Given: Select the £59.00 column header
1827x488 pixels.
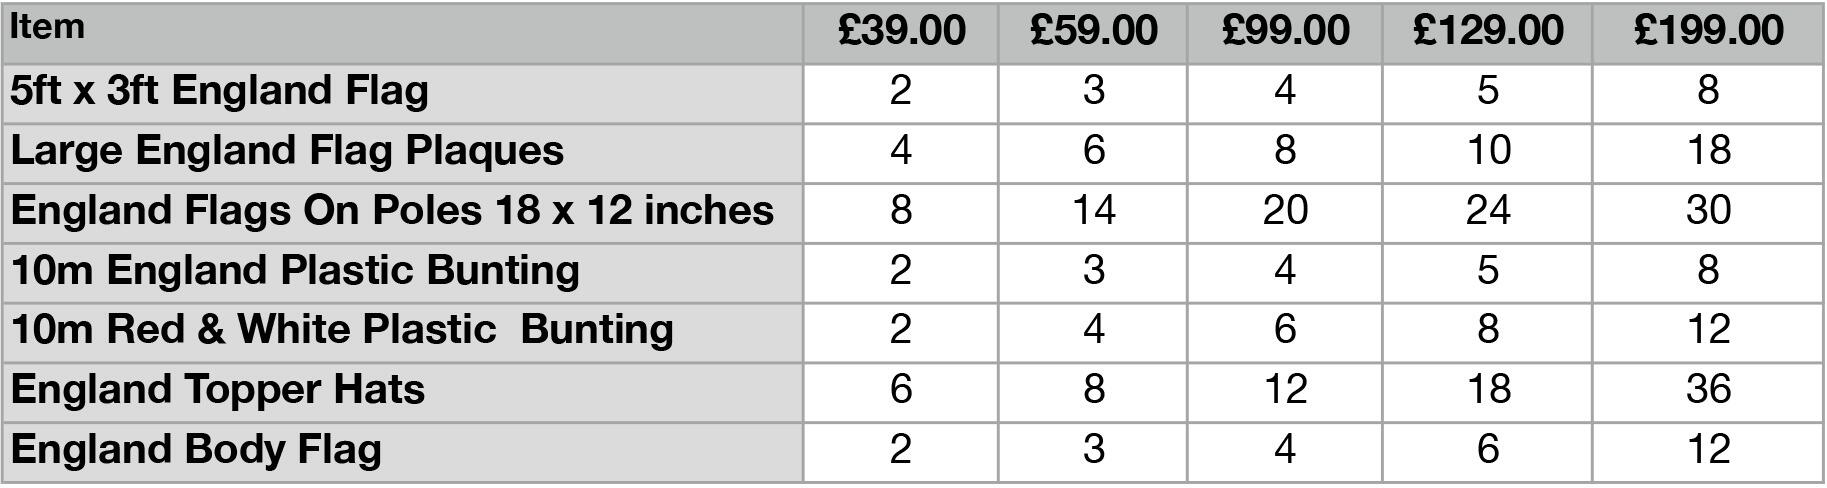Looking at the screenshot, I should click(1093, 34).
